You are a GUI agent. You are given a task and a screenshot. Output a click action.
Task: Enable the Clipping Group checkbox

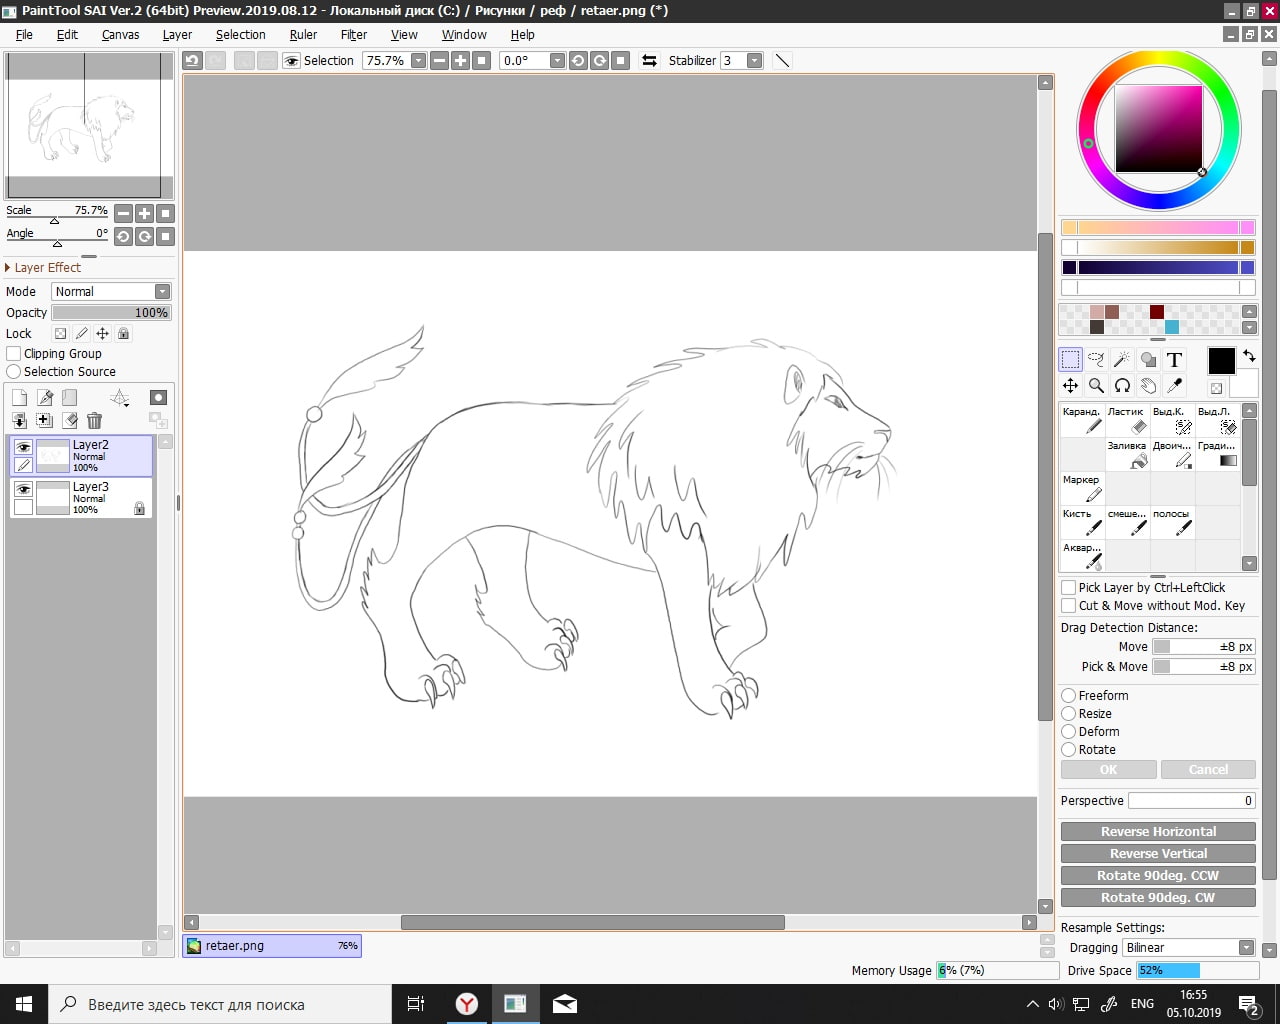click(x=14, y=354)
